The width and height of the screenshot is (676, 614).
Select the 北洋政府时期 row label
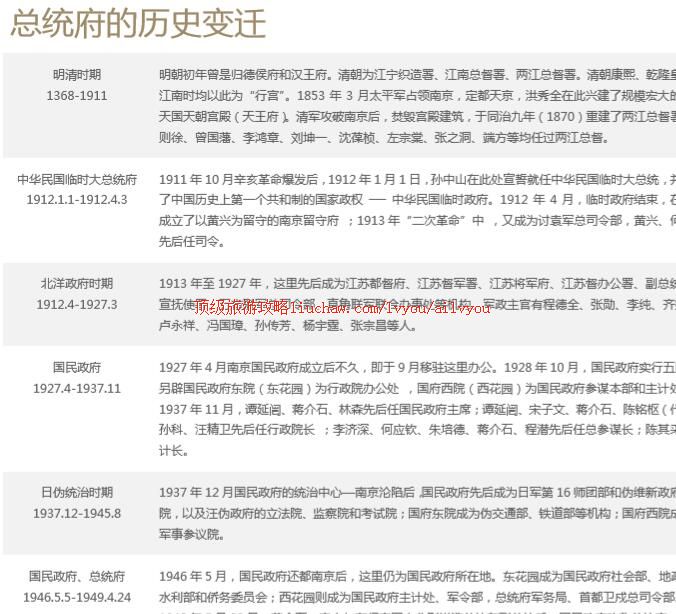[x=77, y=284]
